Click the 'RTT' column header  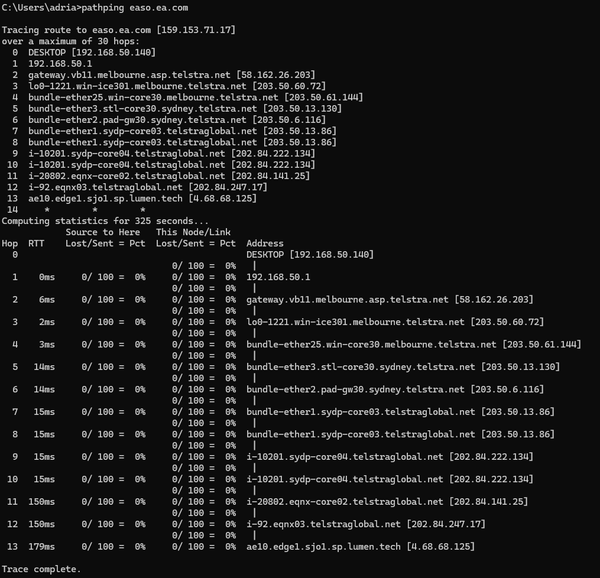pos(36,243)
